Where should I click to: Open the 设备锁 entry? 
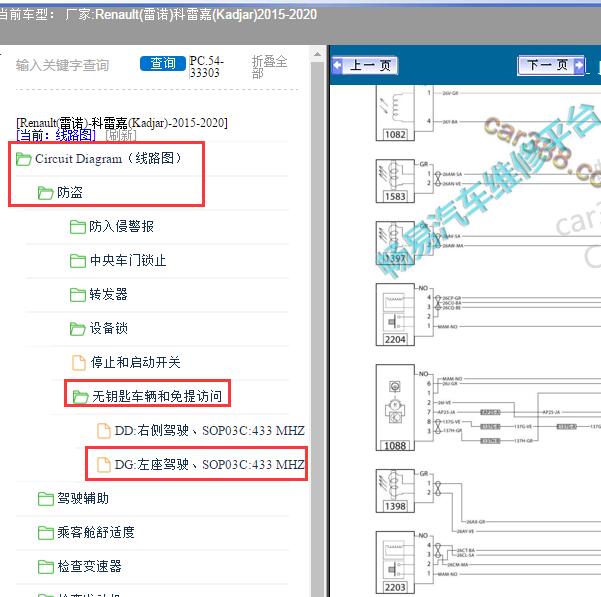108,328
